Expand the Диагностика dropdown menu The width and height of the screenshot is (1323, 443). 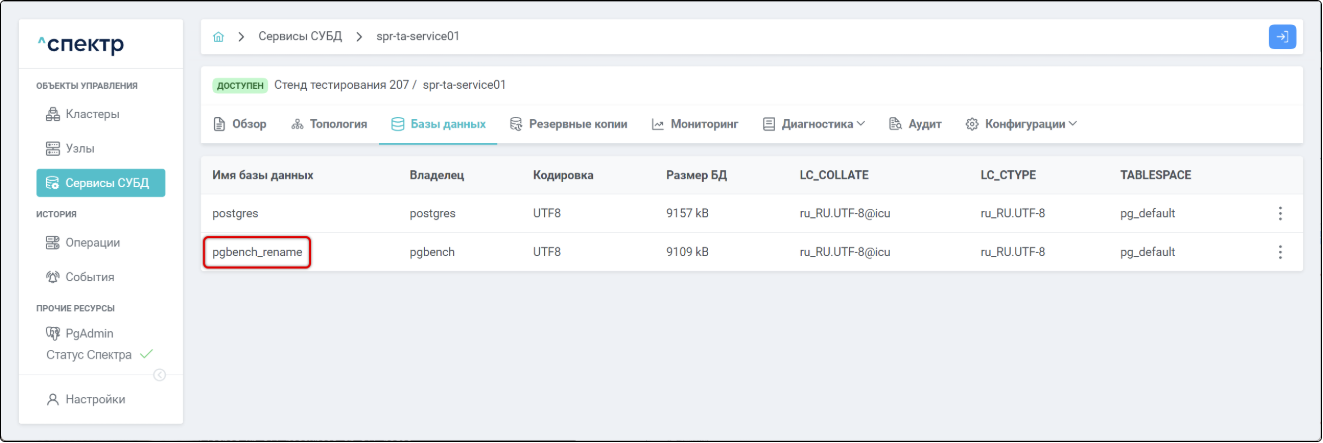(x=814, y=124)
